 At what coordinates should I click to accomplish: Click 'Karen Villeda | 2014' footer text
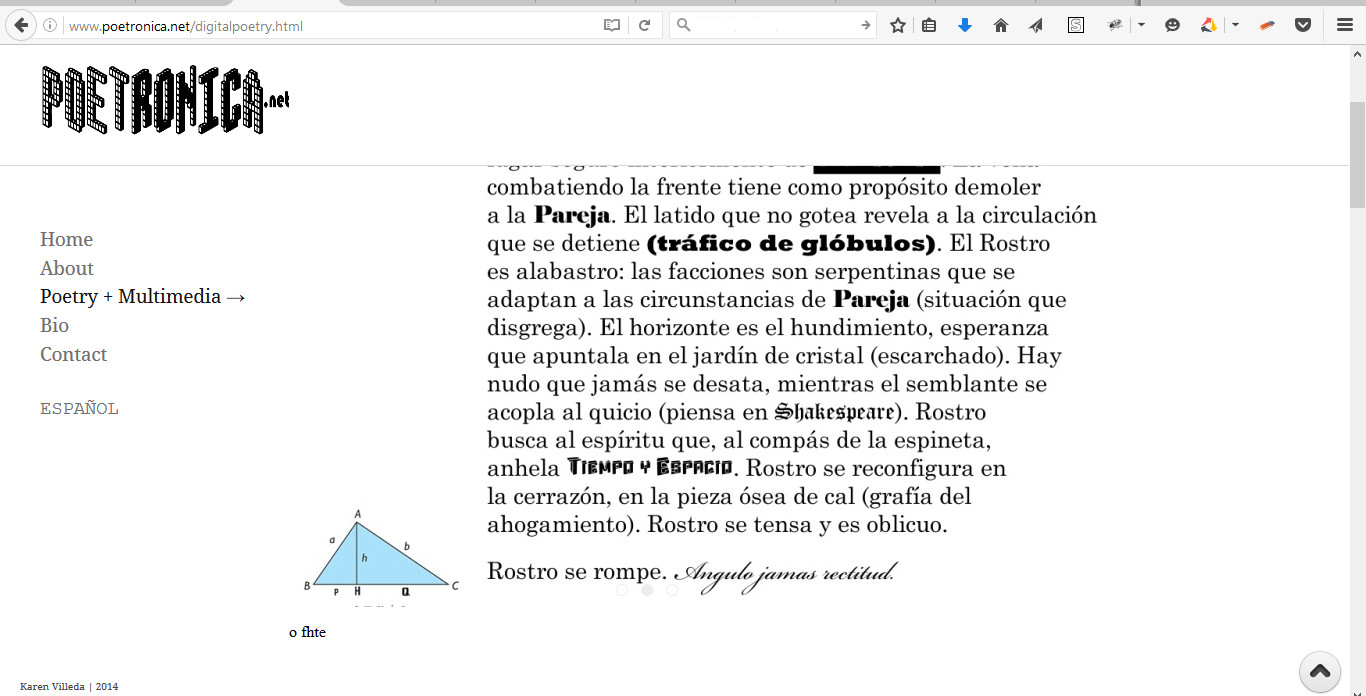(x=69, y=686)
